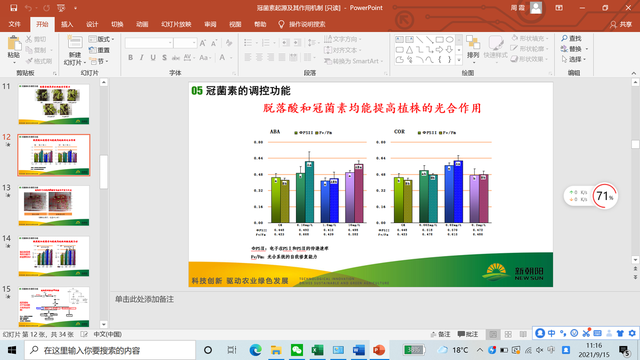Switch to the Animations (动画) tab
640x360 pixels.
[142, 24]
